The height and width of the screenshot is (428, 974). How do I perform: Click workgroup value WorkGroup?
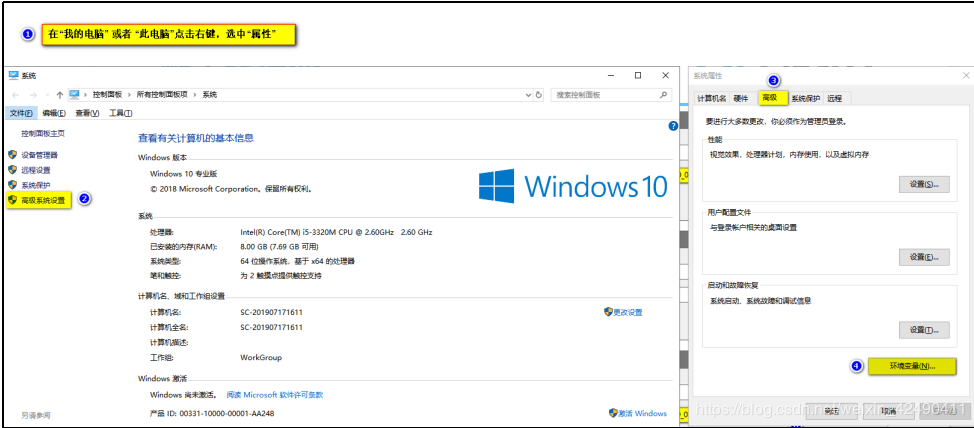tap(261, 358)
